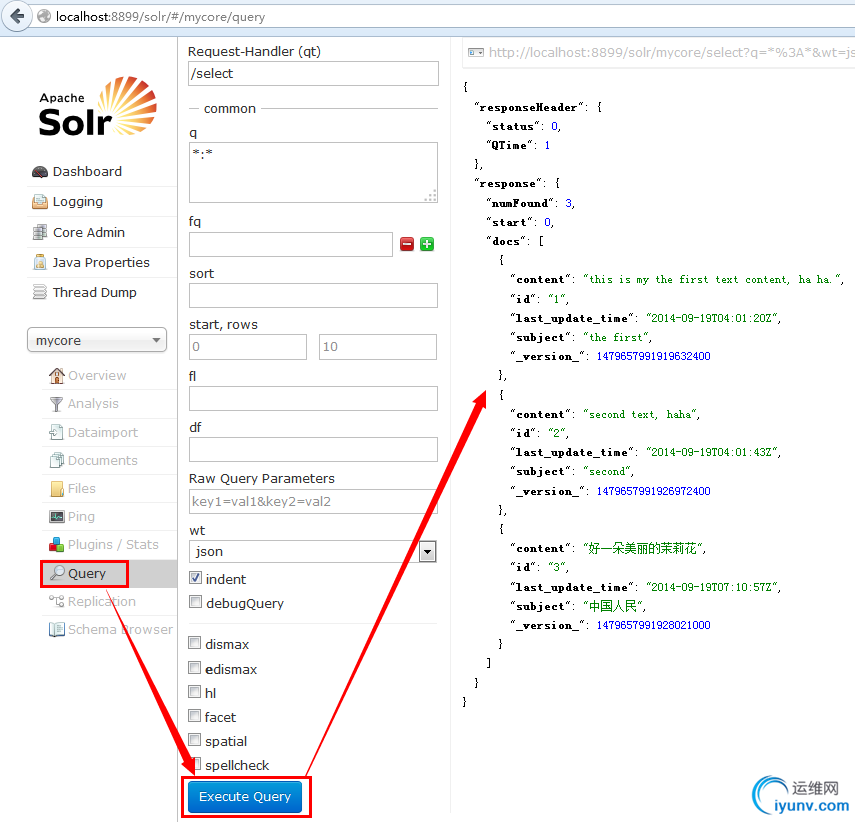
Task: Click the Documents sidebar label
Action: click(103, 460)
